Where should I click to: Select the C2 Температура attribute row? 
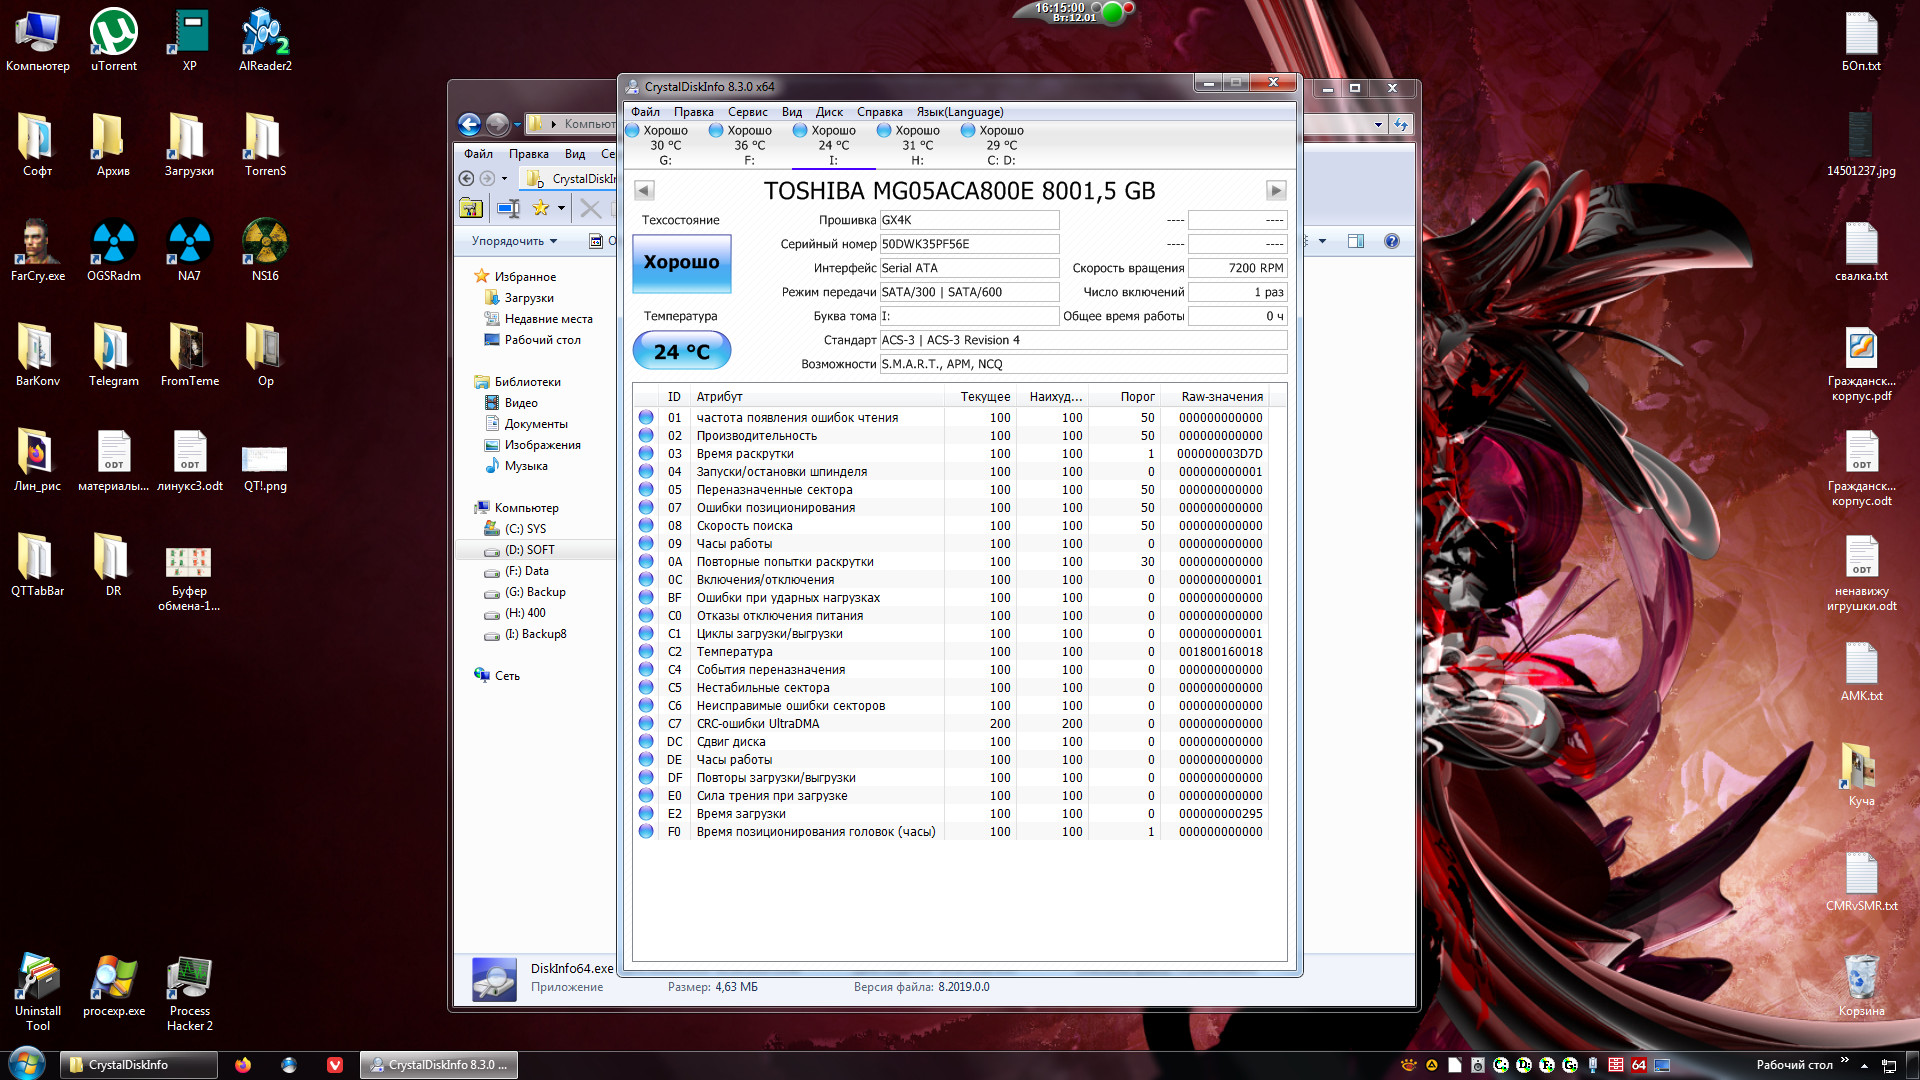pos(952,652)
